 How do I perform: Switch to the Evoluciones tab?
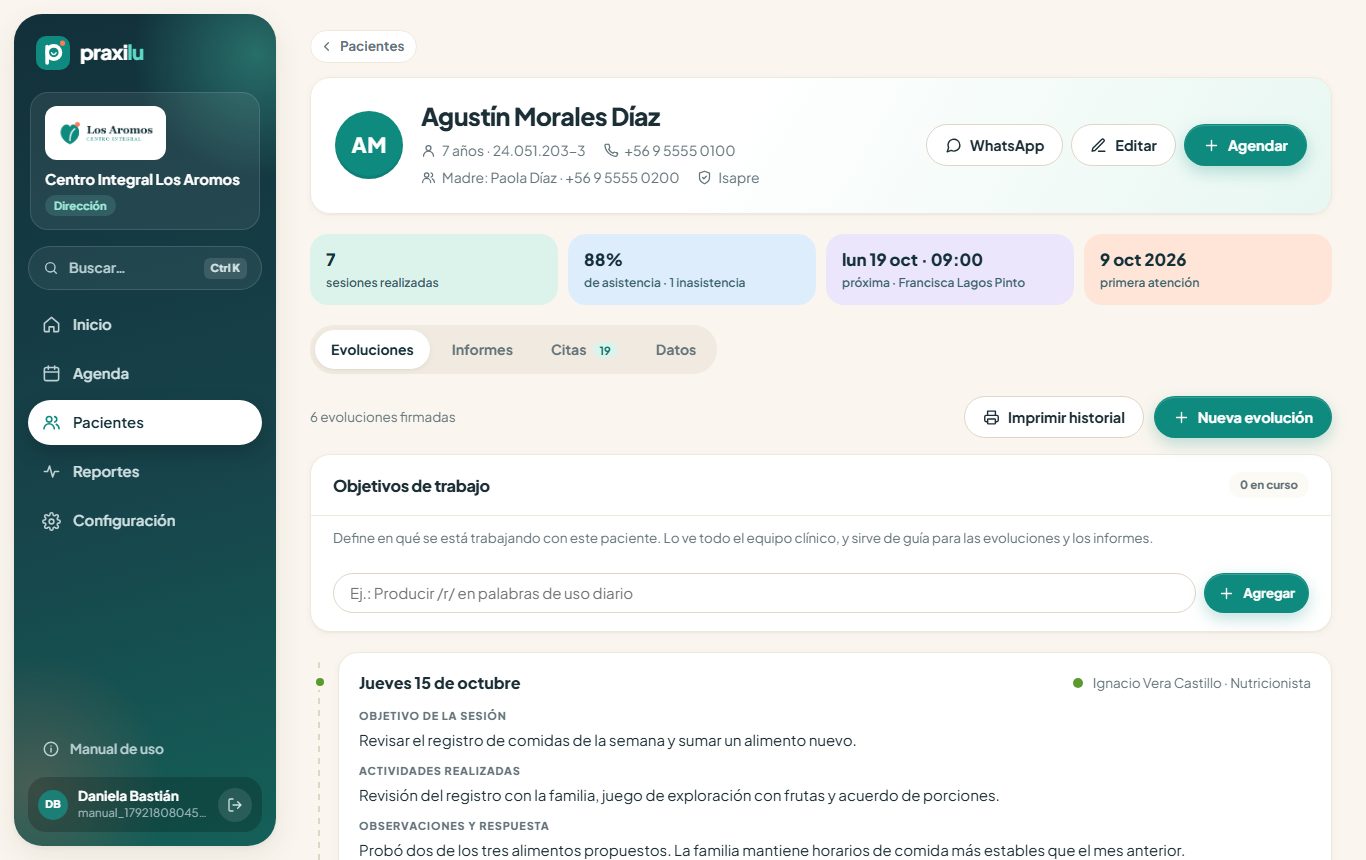tap(372, 350)
